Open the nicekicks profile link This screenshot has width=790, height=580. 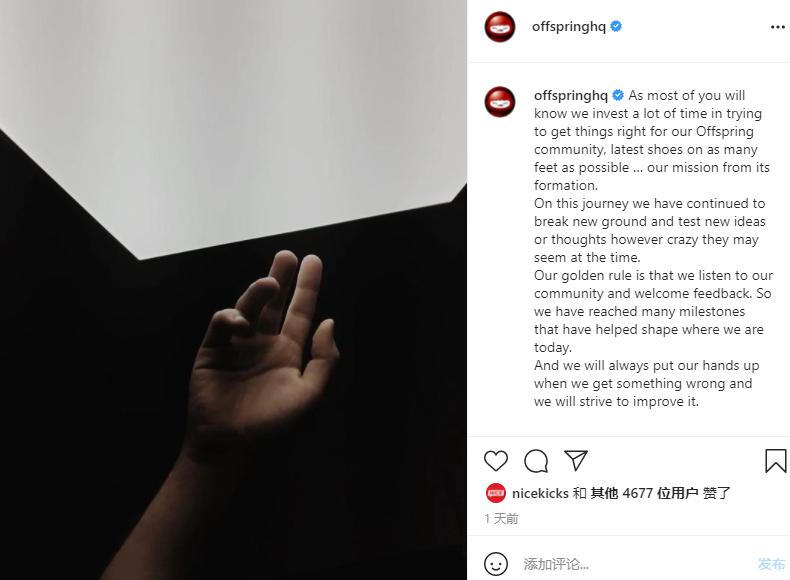pos(540,493)
